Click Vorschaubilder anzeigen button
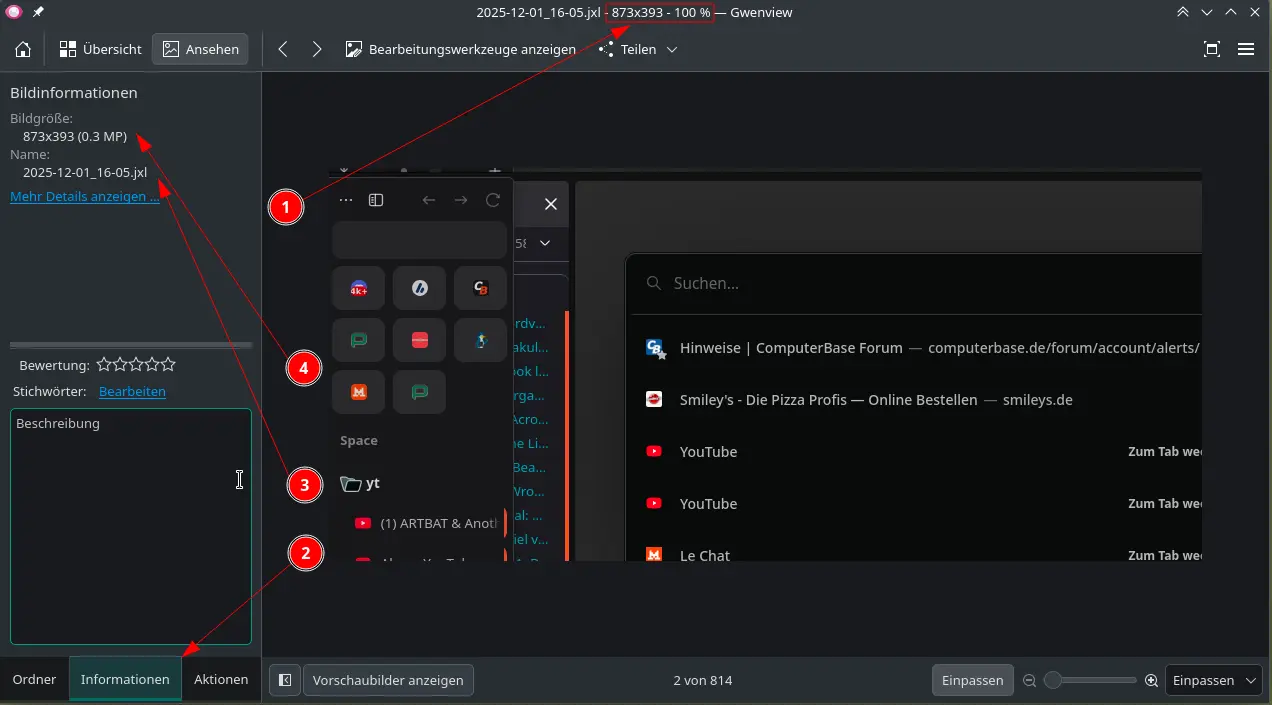The image size is (1272, 705). pyautogui.click(x=388, y=680)
